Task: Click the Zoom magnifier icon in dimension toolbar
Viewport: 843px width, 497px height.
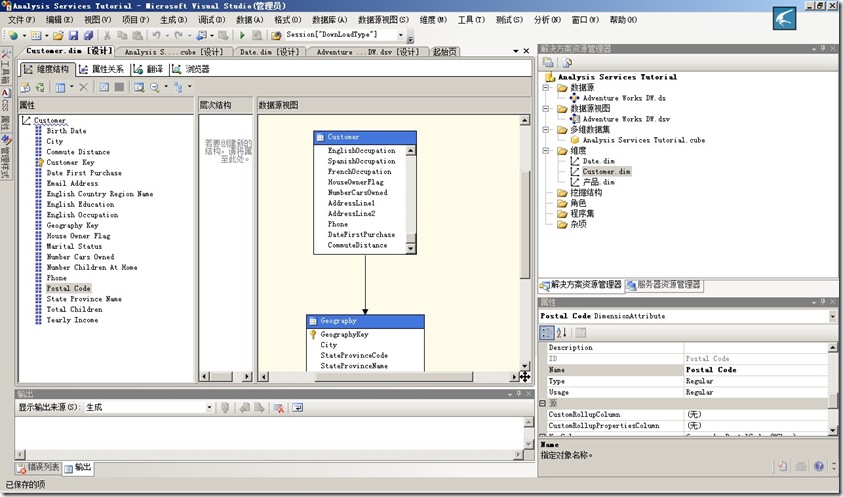Action: pyautogui.click(x=154, y=87)
